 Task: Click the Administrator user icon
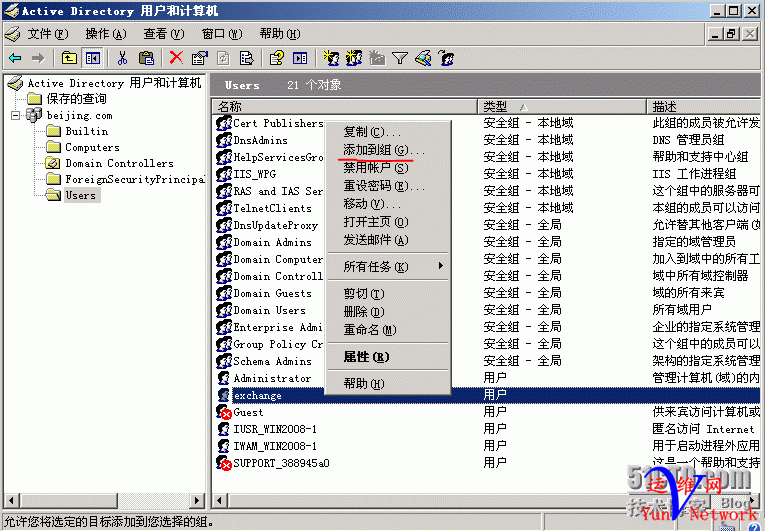(x=223, y=378)
